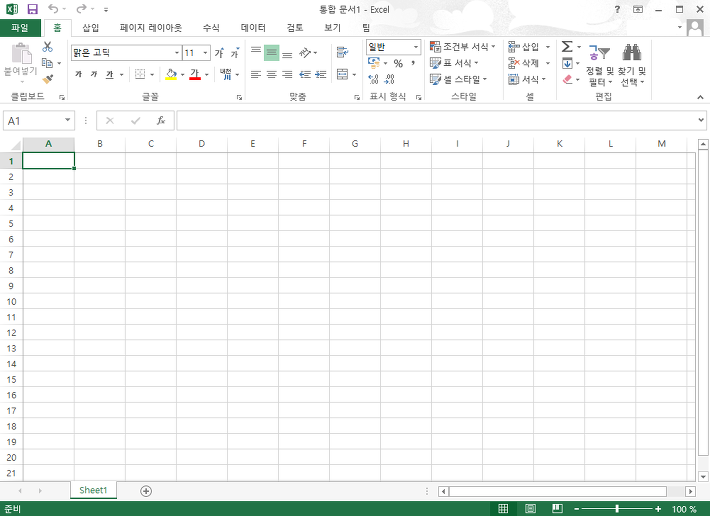This screenshot has width=710, height=516.
Task: Click the Undo arrow icon
Action: point(53,9)
